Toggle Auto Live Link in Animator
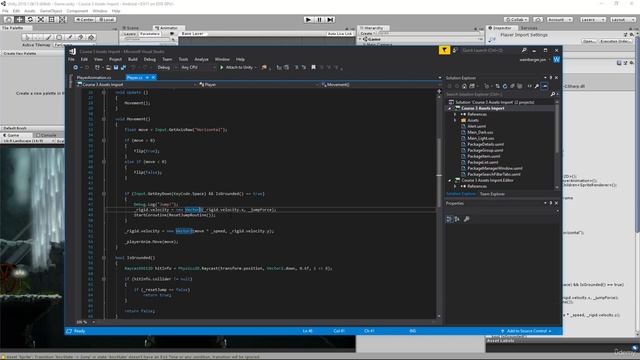640x360 pixels. click(339, 33)
